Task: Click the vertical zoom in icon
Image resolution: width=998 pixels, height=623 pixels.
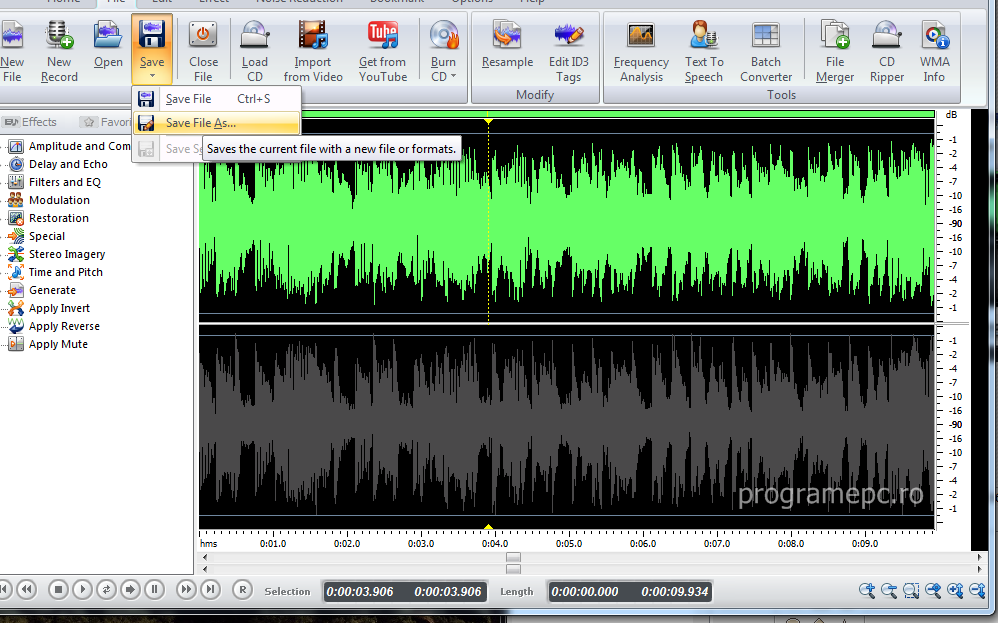Action: [955, 591]
